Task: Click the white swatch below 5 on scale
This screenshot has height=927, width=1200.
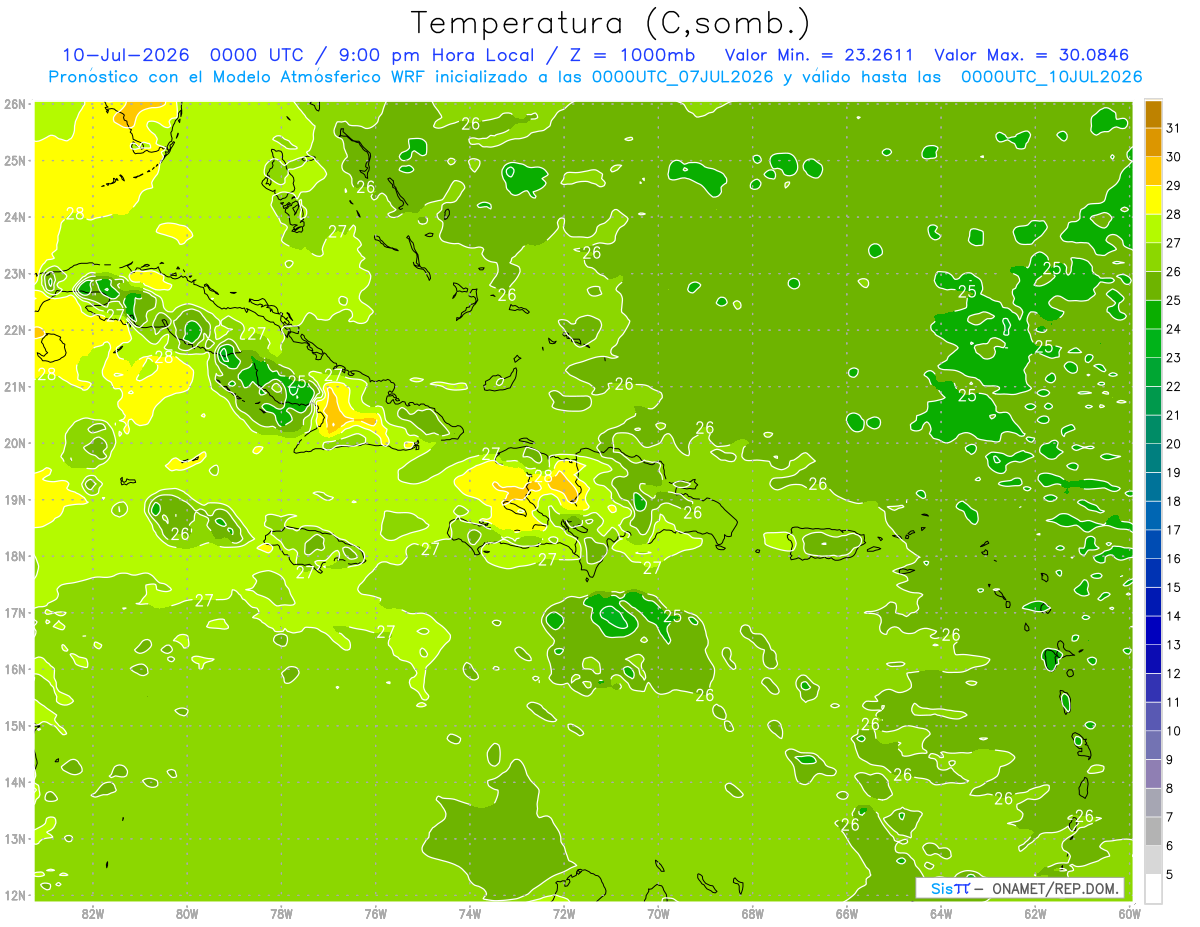Action: click(1153, 888)
